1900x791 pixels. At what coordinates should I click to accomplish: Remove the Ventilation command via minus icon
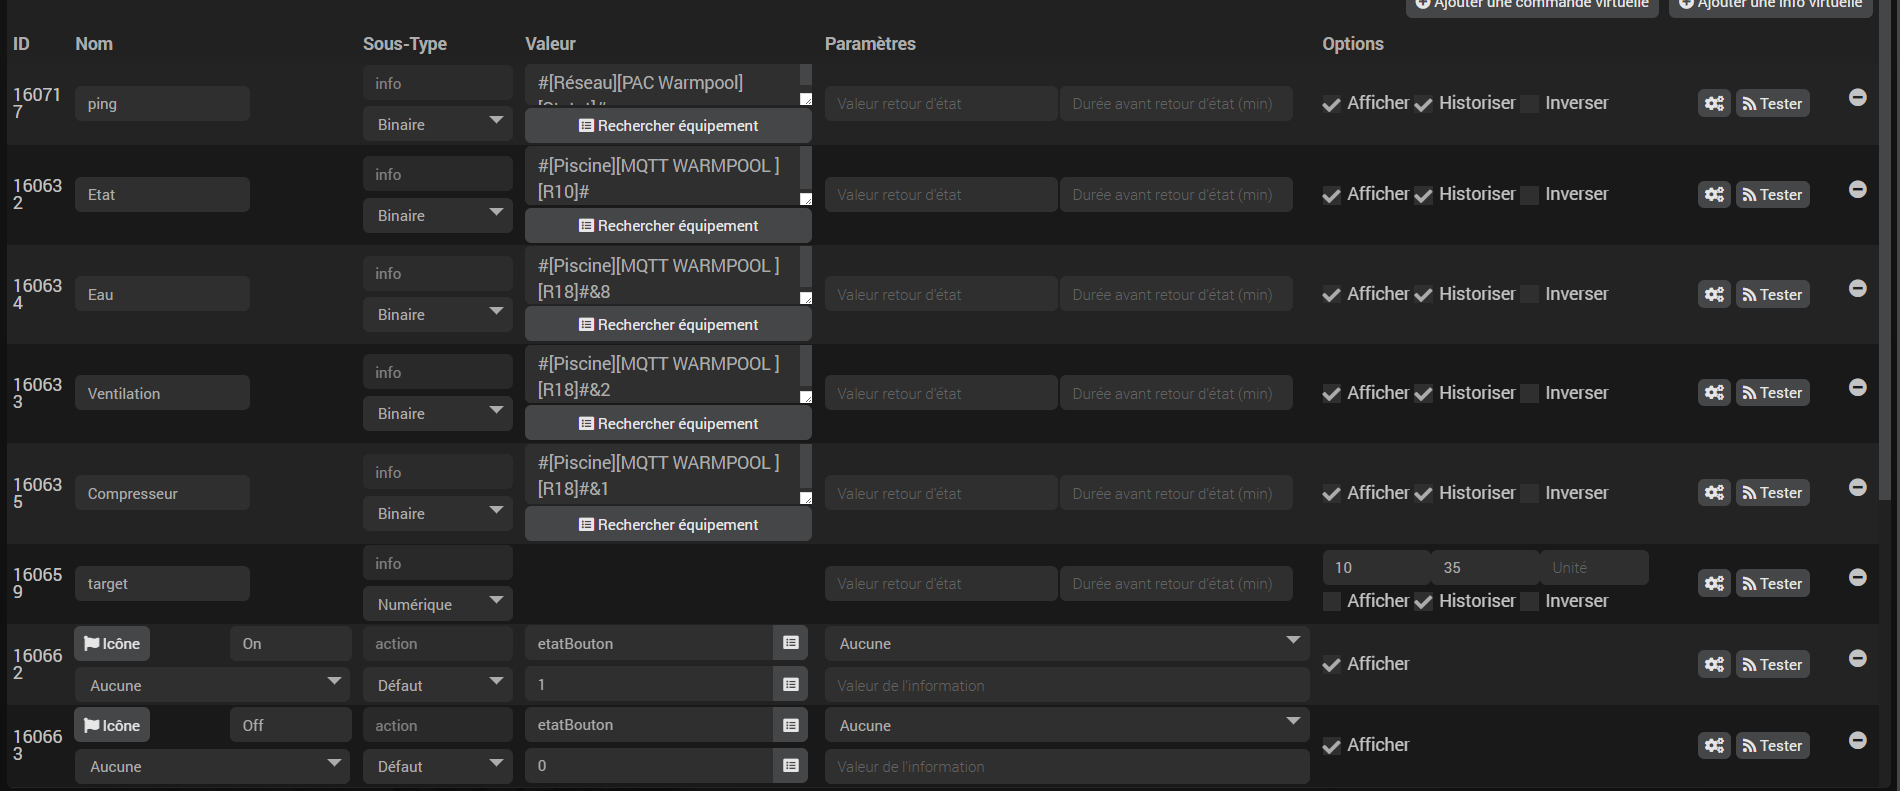tap(1857, 388)
